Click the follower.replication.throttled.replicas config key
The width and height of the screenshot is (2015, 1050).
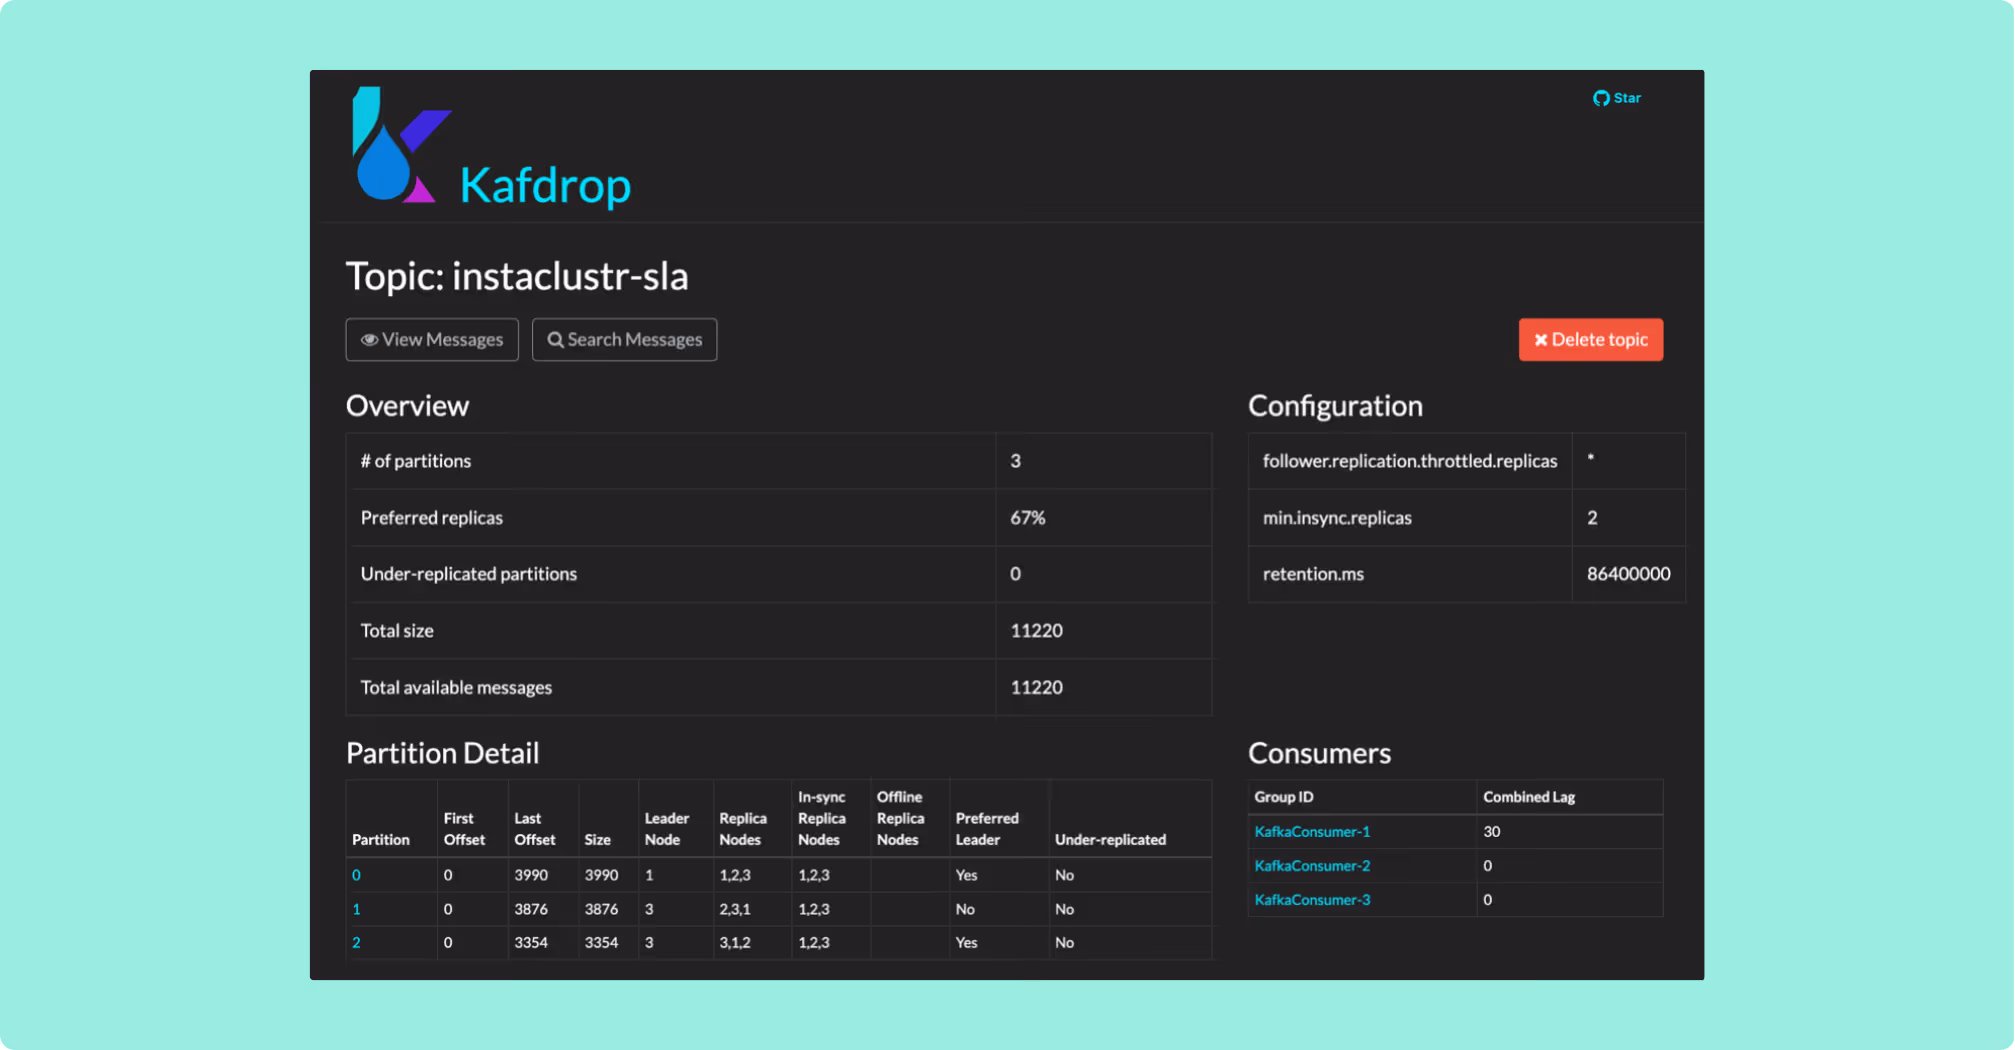tap(1410, 461)
